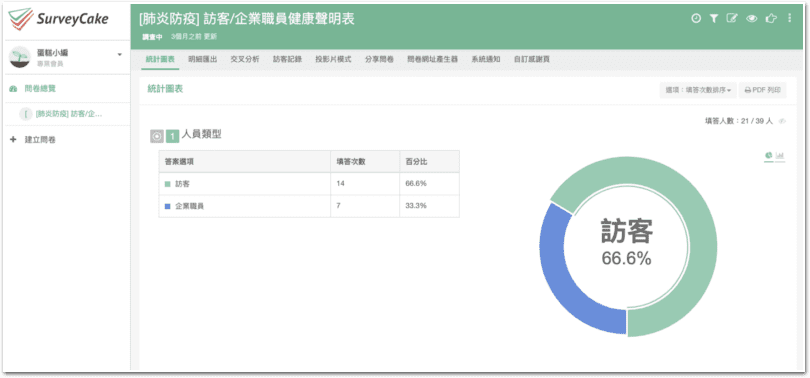The width and height of the screenshot is (810, 378).
Task: Expand the account dropdown arrow beside 蛋糕小編
Action: tap(120, 54)
